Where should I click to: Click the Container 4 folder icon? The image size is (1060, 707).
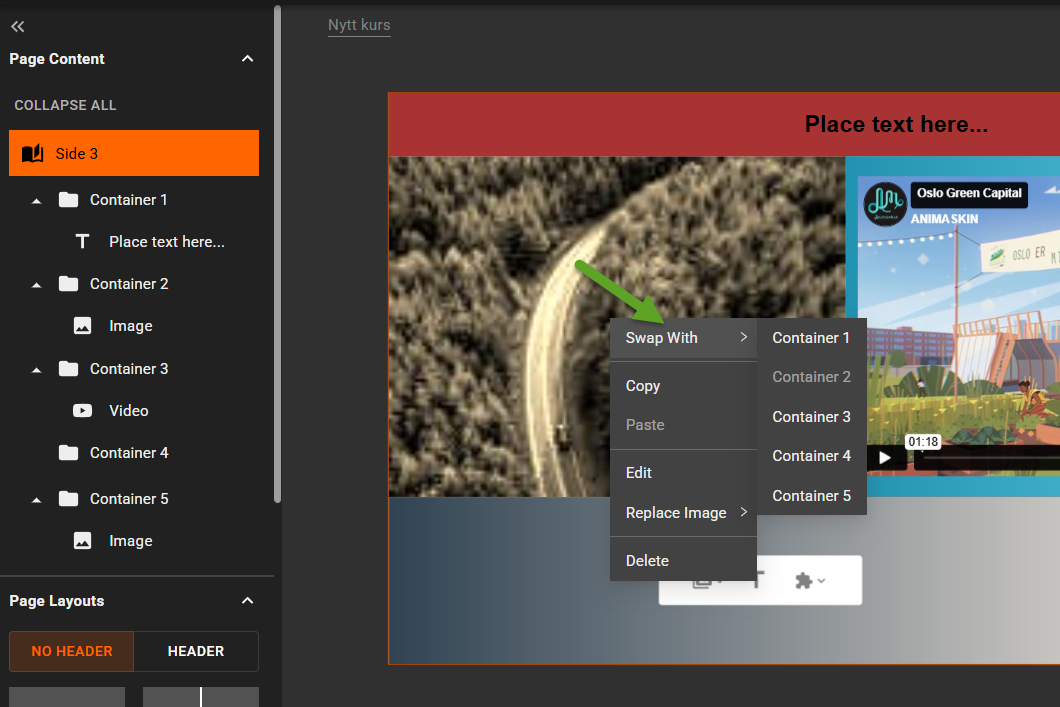68,453
